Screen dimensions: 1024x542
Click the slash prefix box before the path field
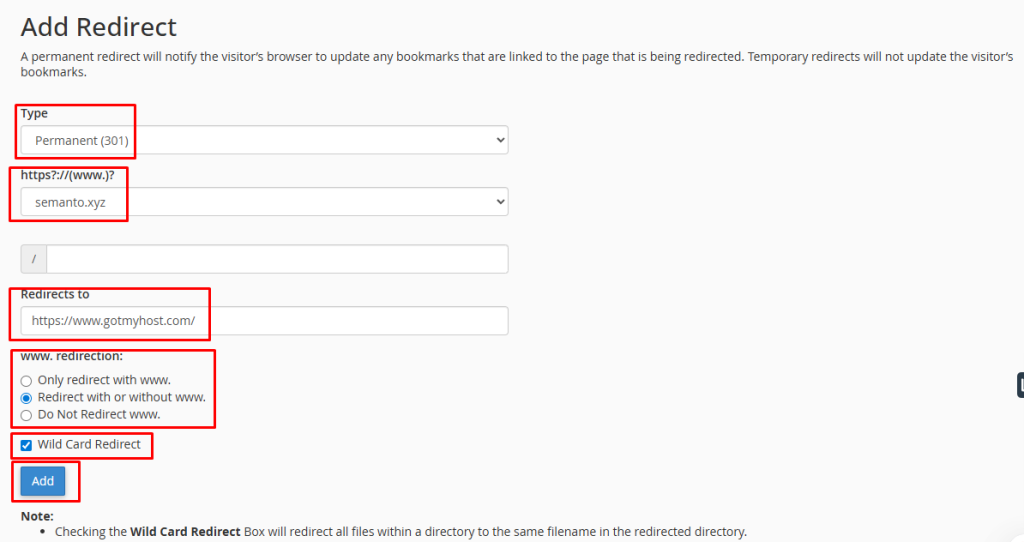tap(34, 259)
